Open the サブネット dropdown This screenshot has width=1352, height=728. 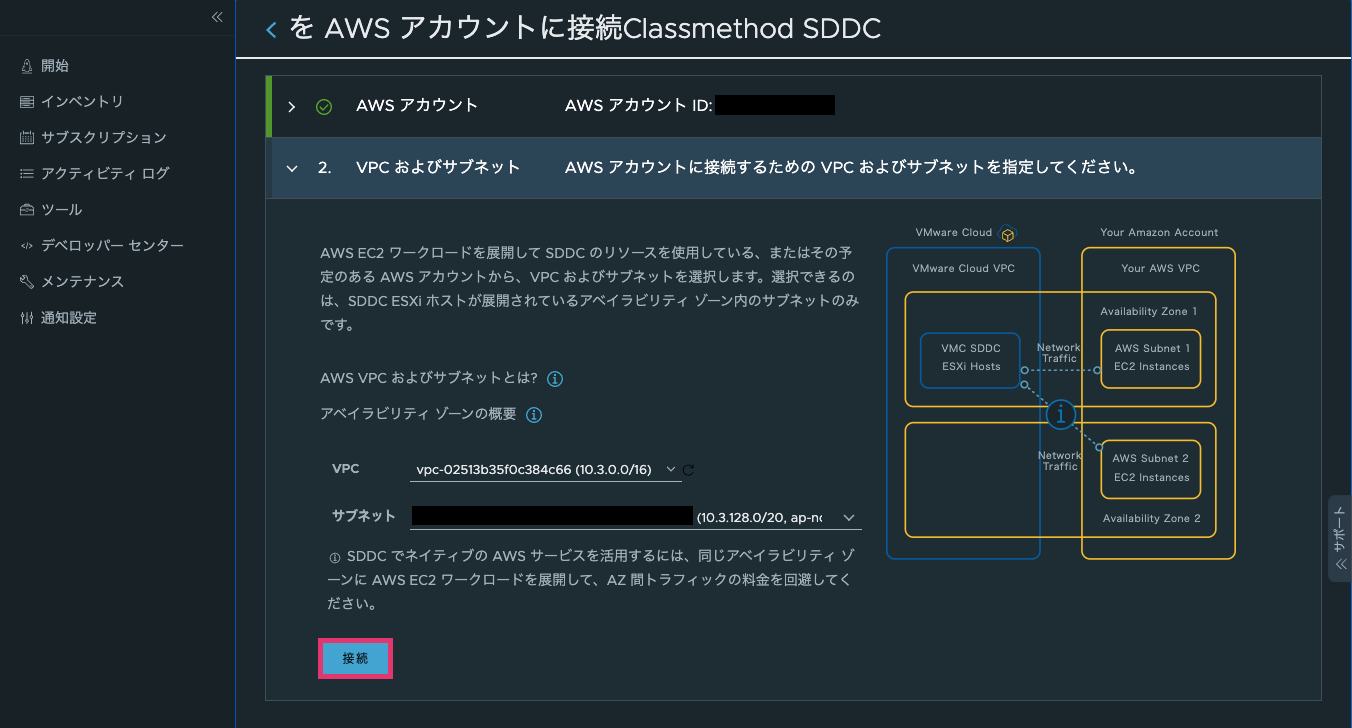pos(848,517)
